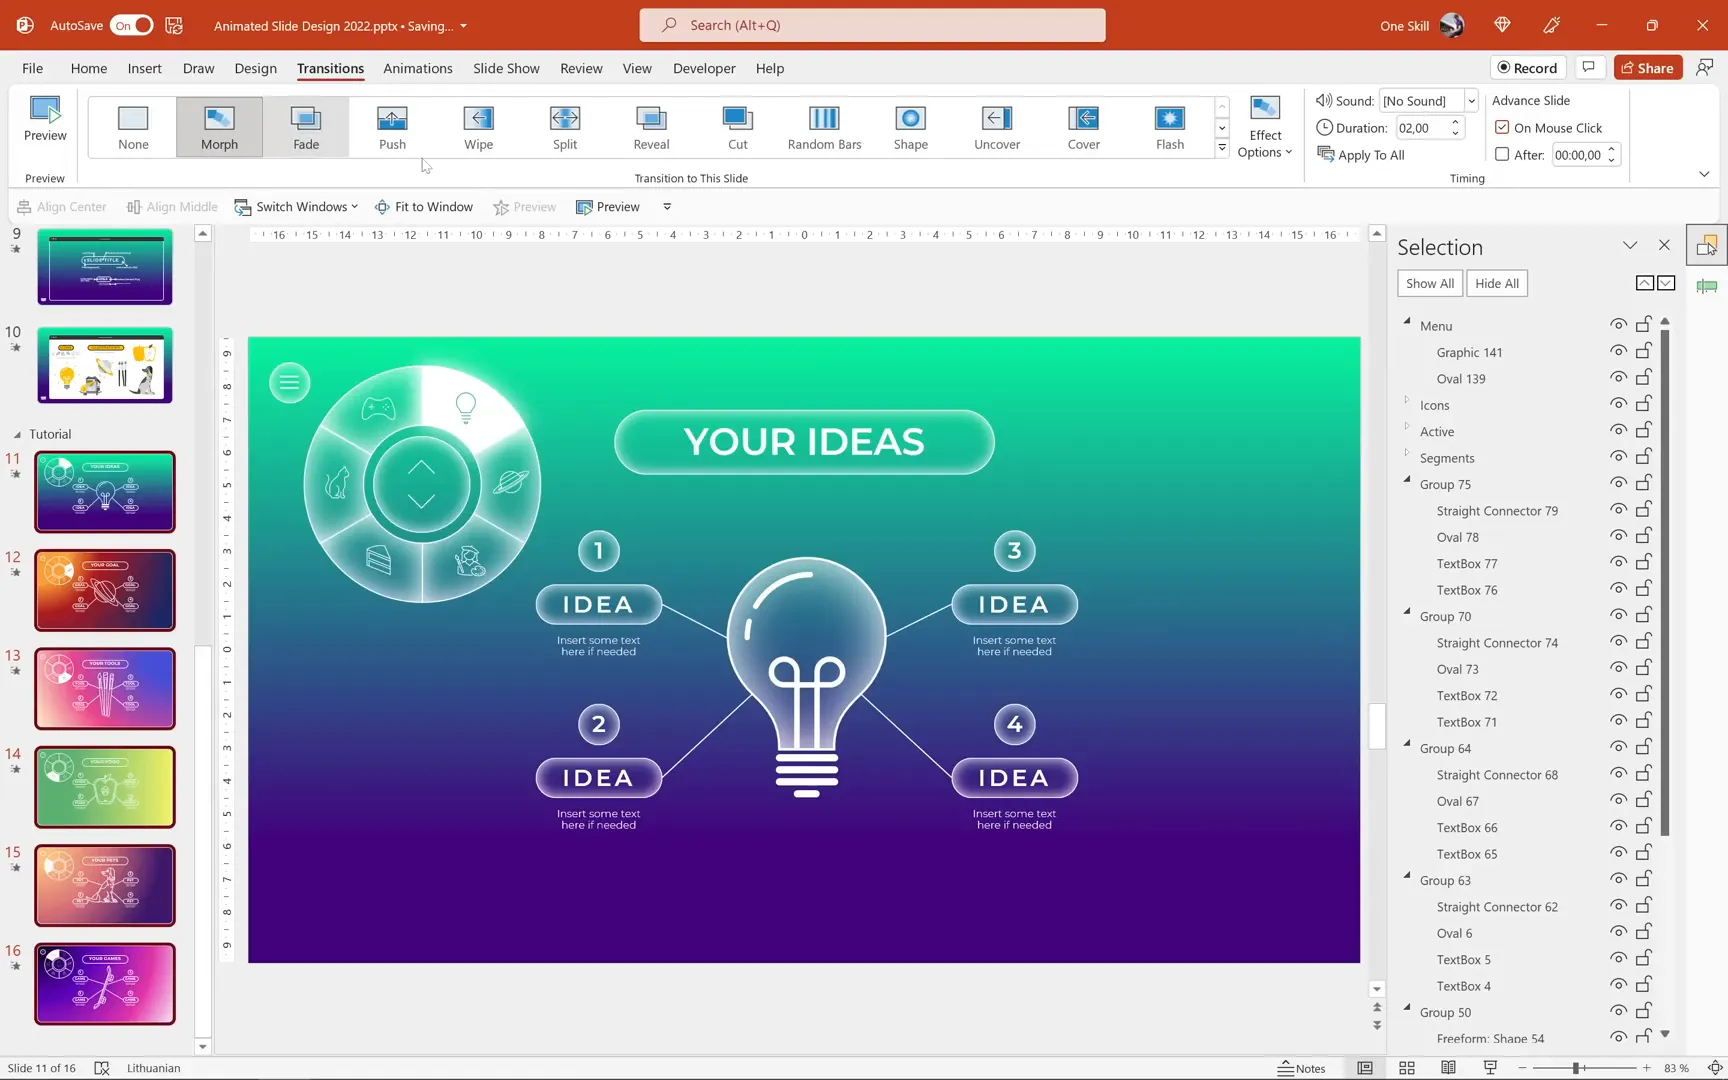This screenshot has width=1728, height=1080.
Task: Toggle visibility of Oval 139
Action: point(1618,377)
